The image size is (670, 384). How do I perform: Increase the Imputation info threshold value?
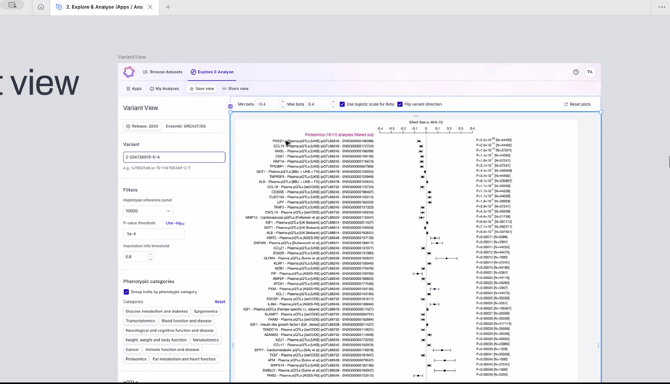(x=150, y=255)
